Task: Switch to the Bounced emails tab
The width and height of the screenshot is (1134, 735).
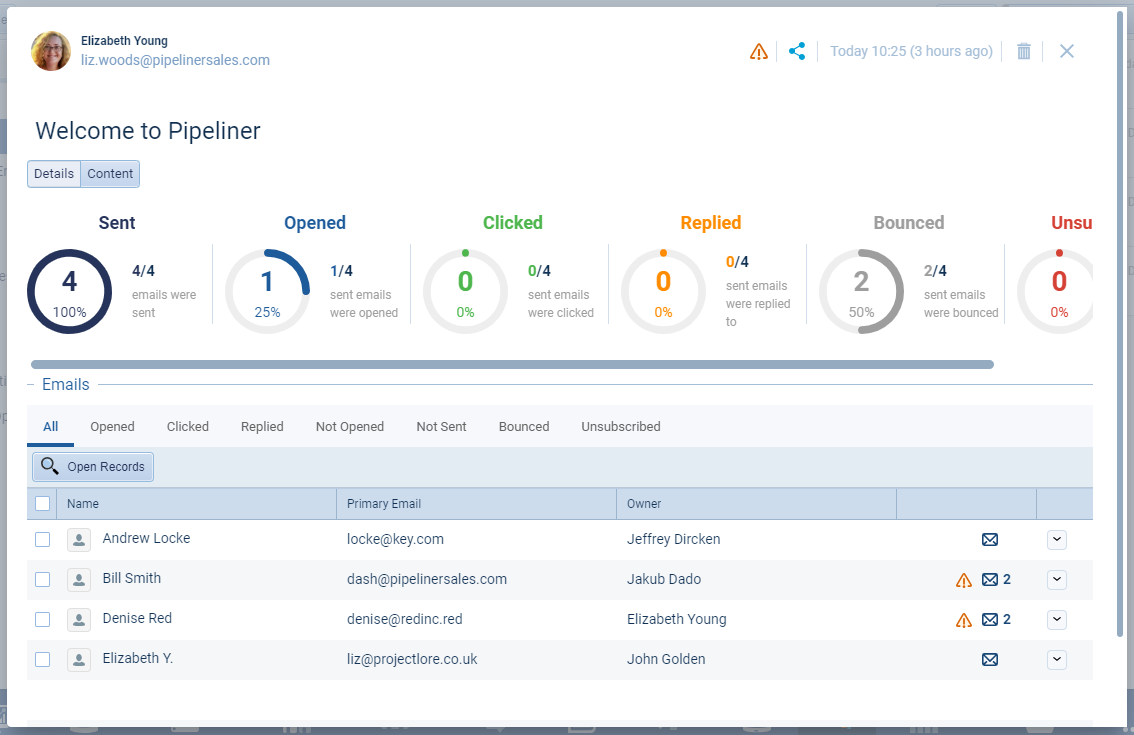Action: [524, 427]
